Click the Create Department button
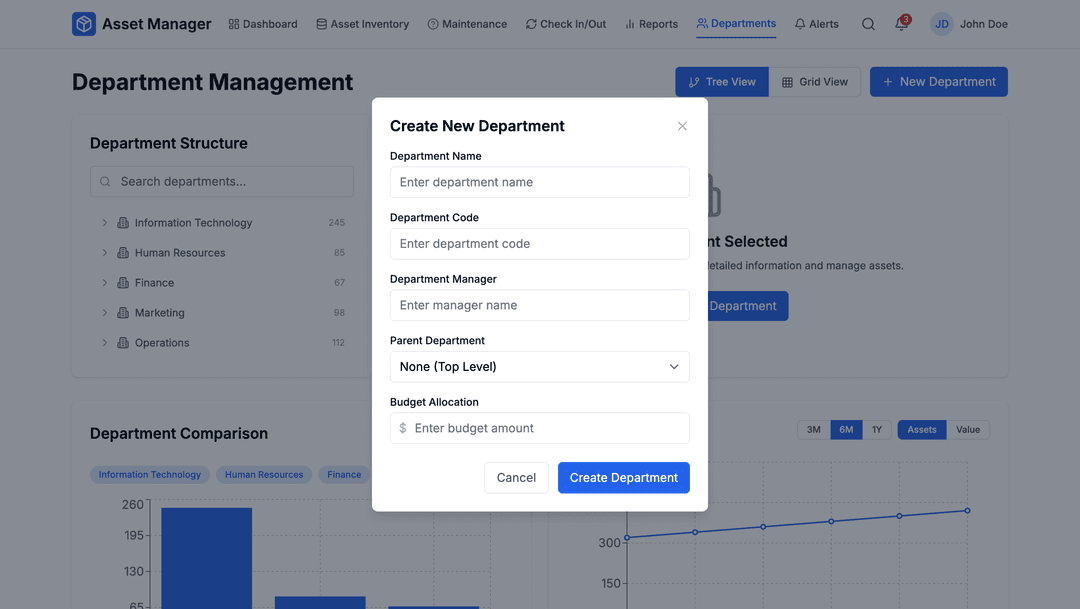The height and width of the screenshot is (609, 1080). [623, 477]
